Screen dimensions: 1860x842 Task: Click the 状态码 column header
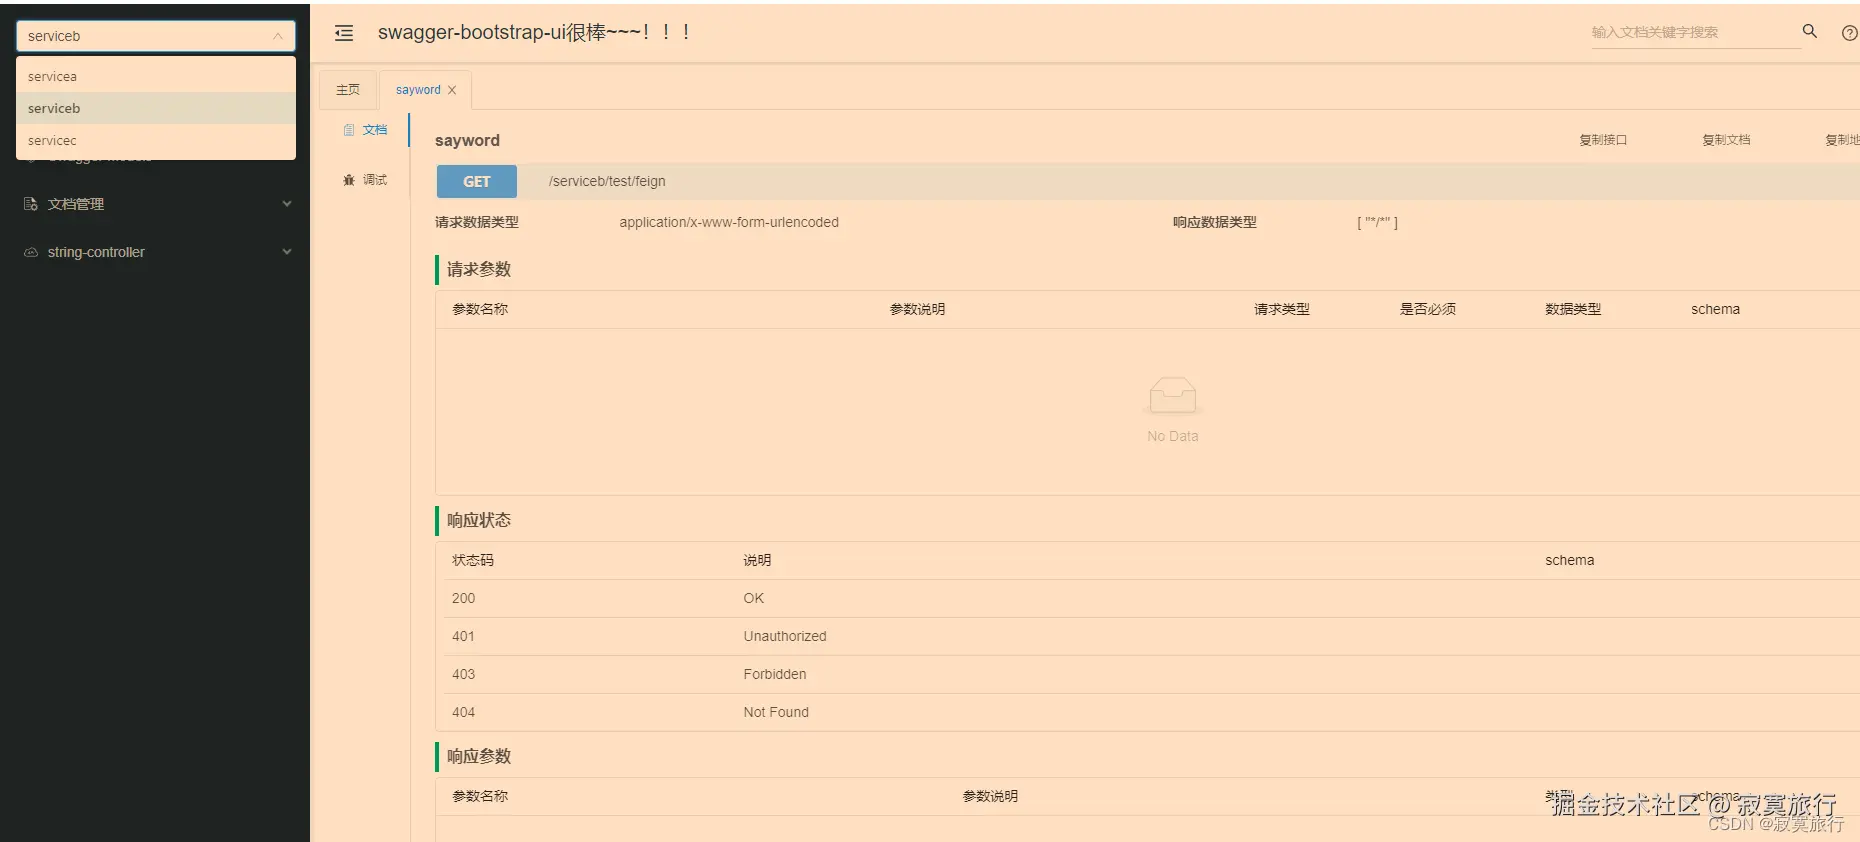click(473, 560)
